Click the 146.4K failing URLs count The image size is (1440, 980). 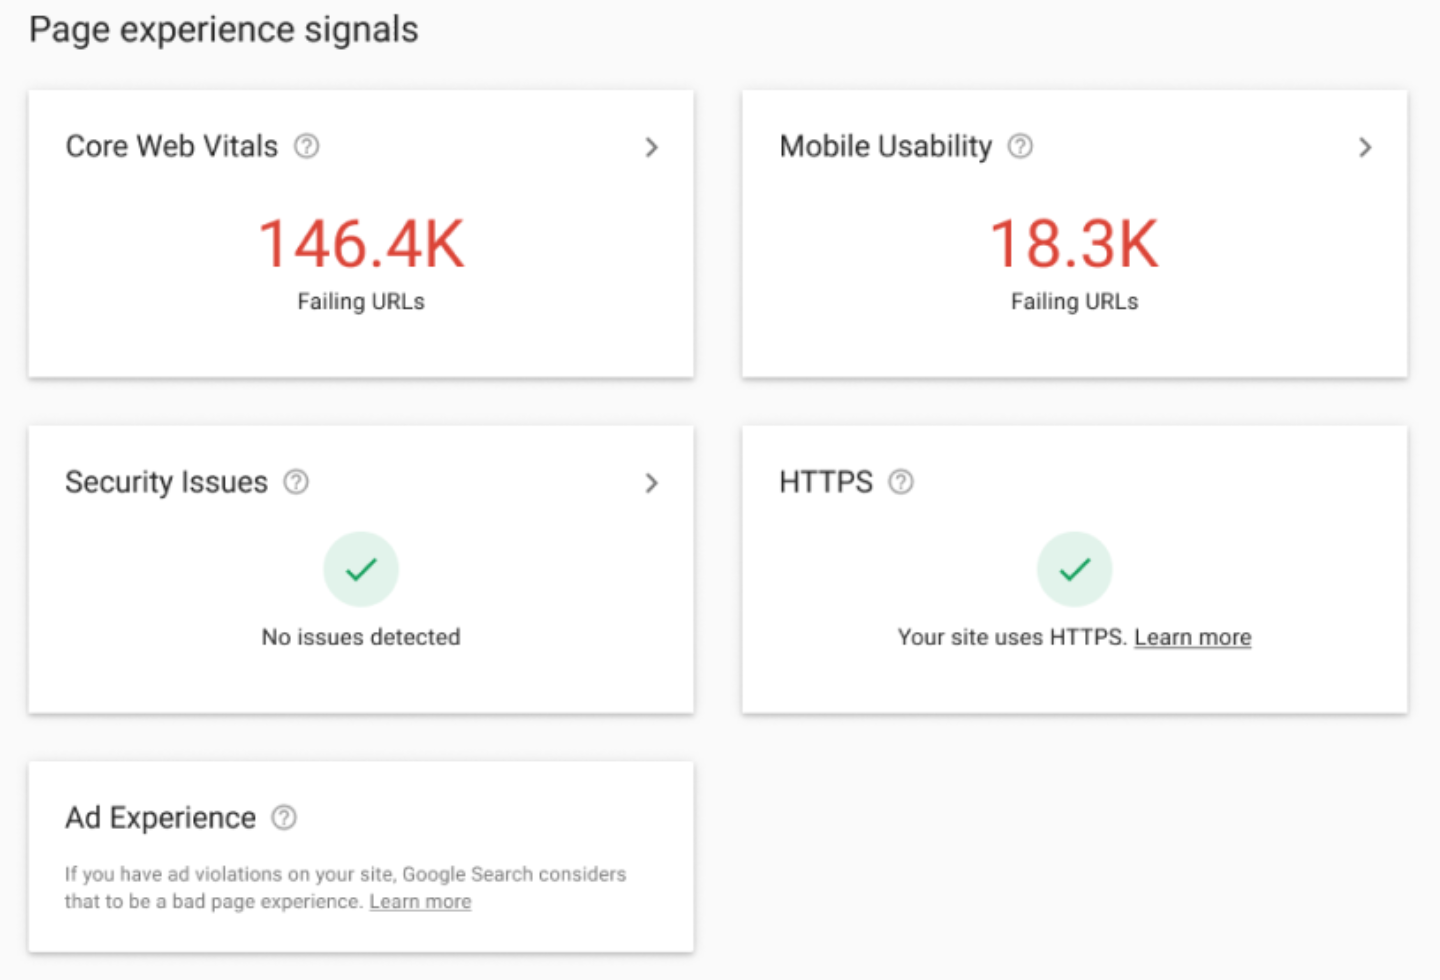pyautogui.click(x=361, y=244)
